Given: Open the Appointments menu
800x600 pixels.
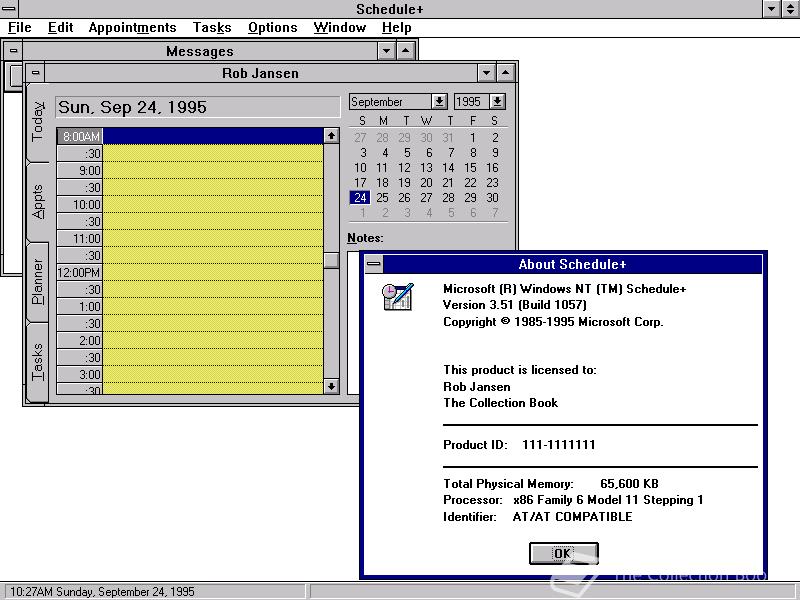Looking at the screenshot, I should click(x=132, y=28).
